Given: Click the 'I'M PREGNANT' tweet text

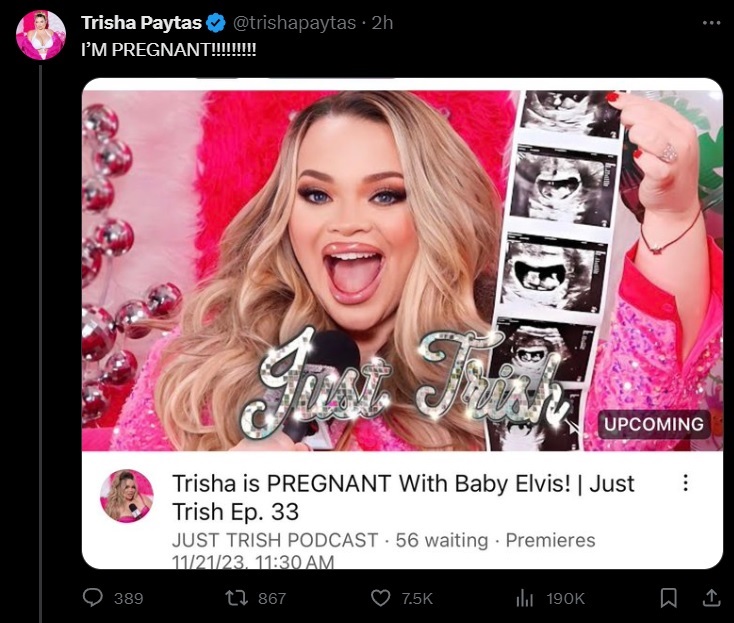Looking at the screenshot, I should tap(169, 50).
